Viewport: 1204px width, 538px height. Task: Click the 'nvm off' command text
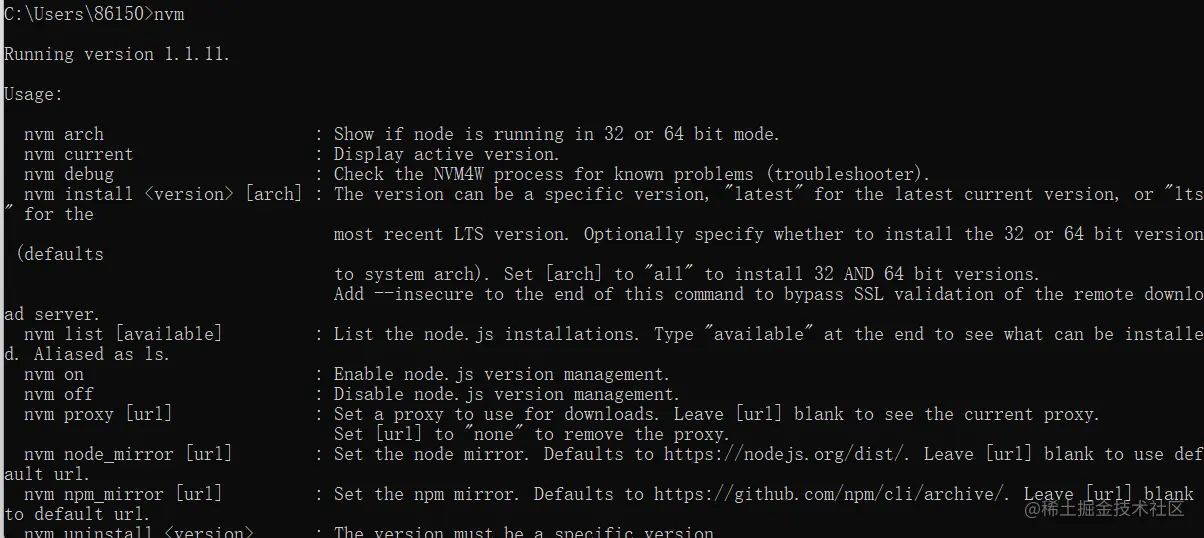(x=59, y=394)
